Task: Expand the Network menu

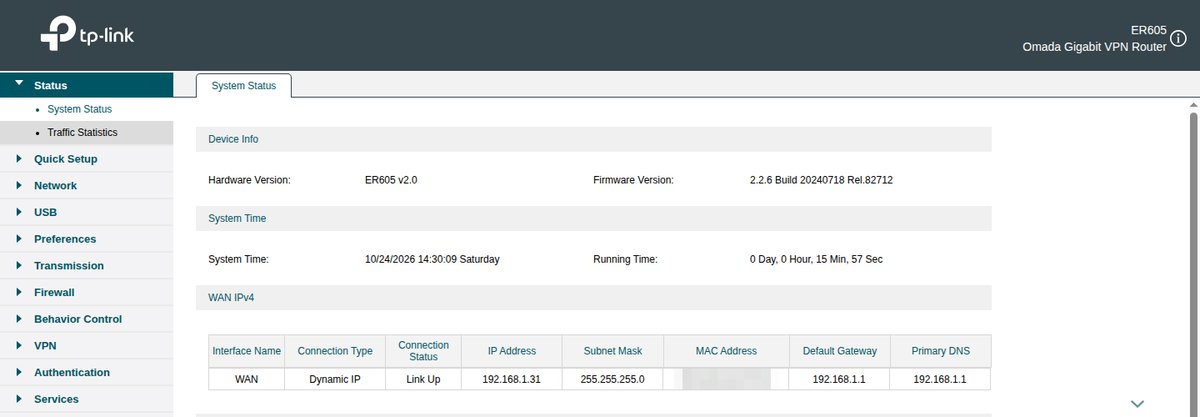Action: (86, 186)
